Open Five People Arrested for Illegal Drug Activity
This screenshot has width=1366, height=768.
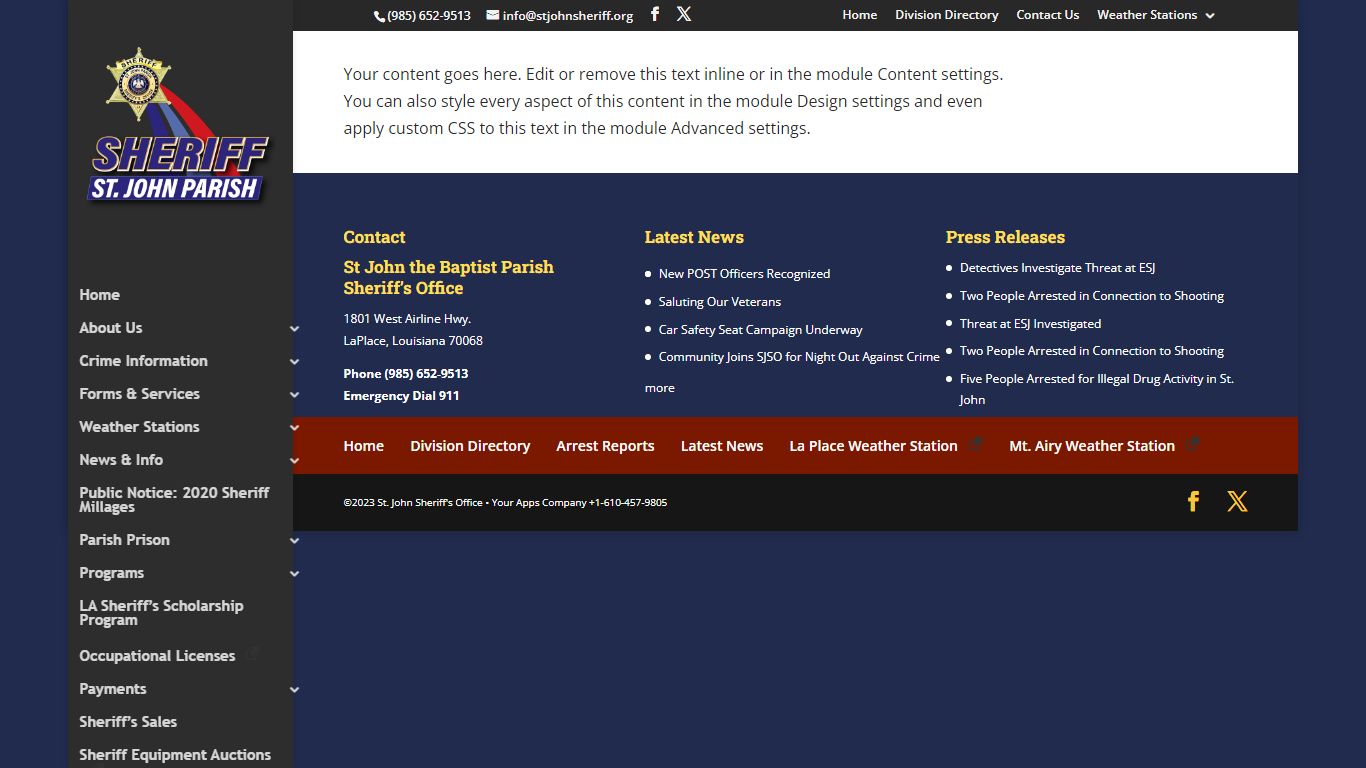tap(1097, 389)
